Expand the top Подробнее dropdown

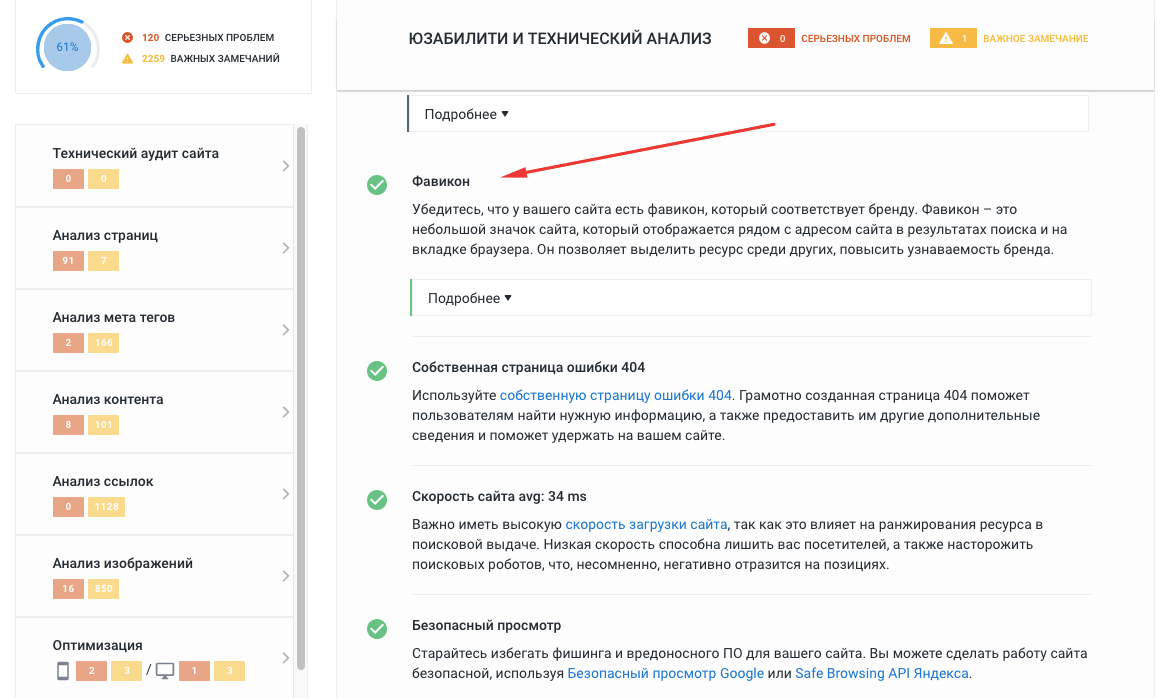point(466,114)
